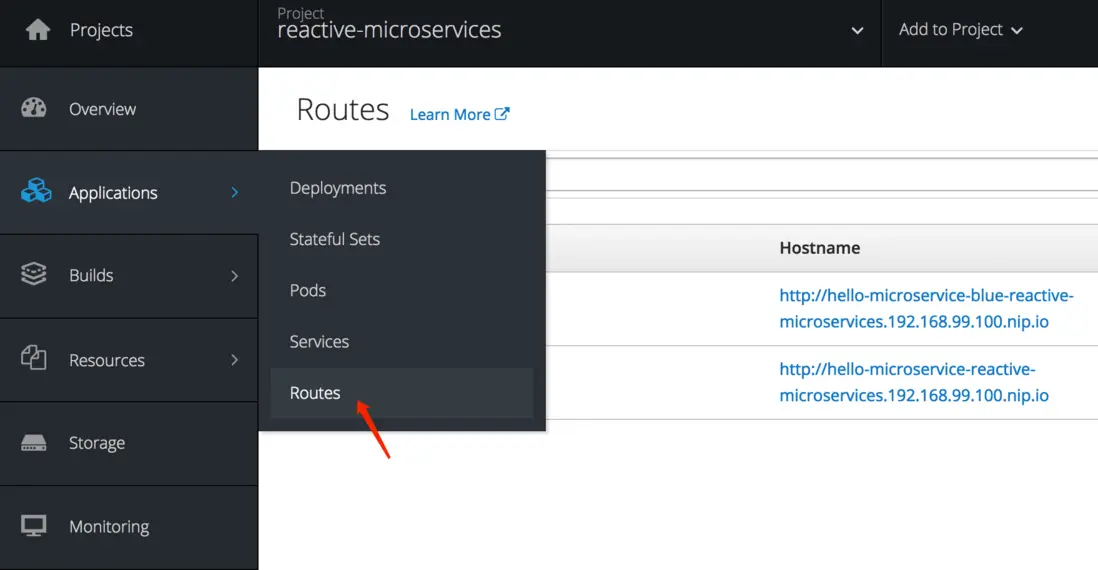The height and width of the screenshot is (570, 1098).
Task: Expand the Applications menu chevron
Action: 235,192
